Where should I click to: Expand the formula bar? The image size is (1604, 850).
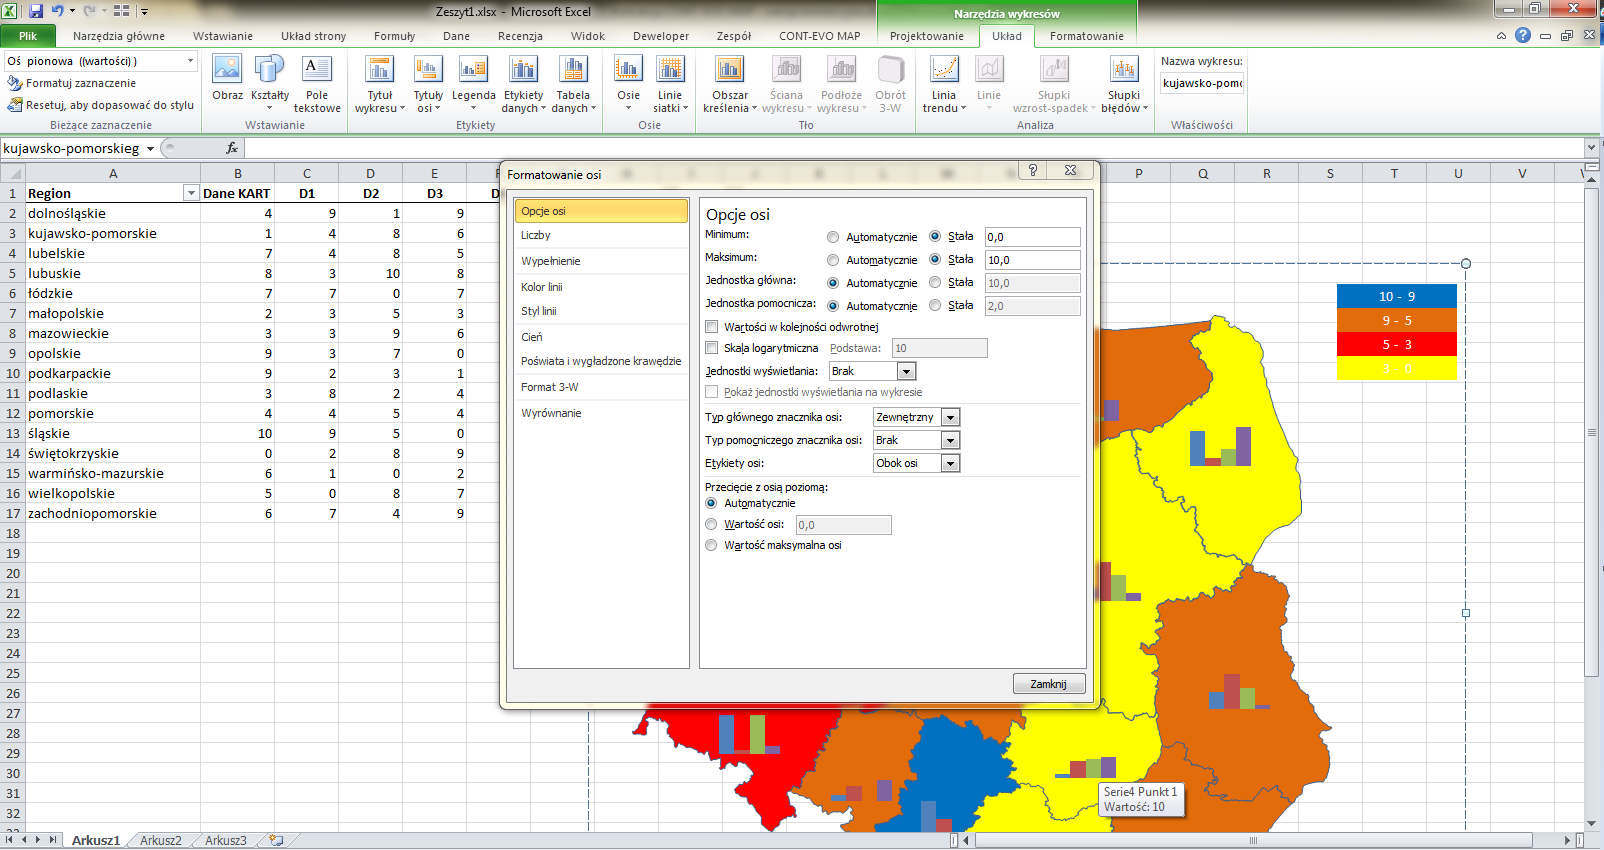[1591, 148]
